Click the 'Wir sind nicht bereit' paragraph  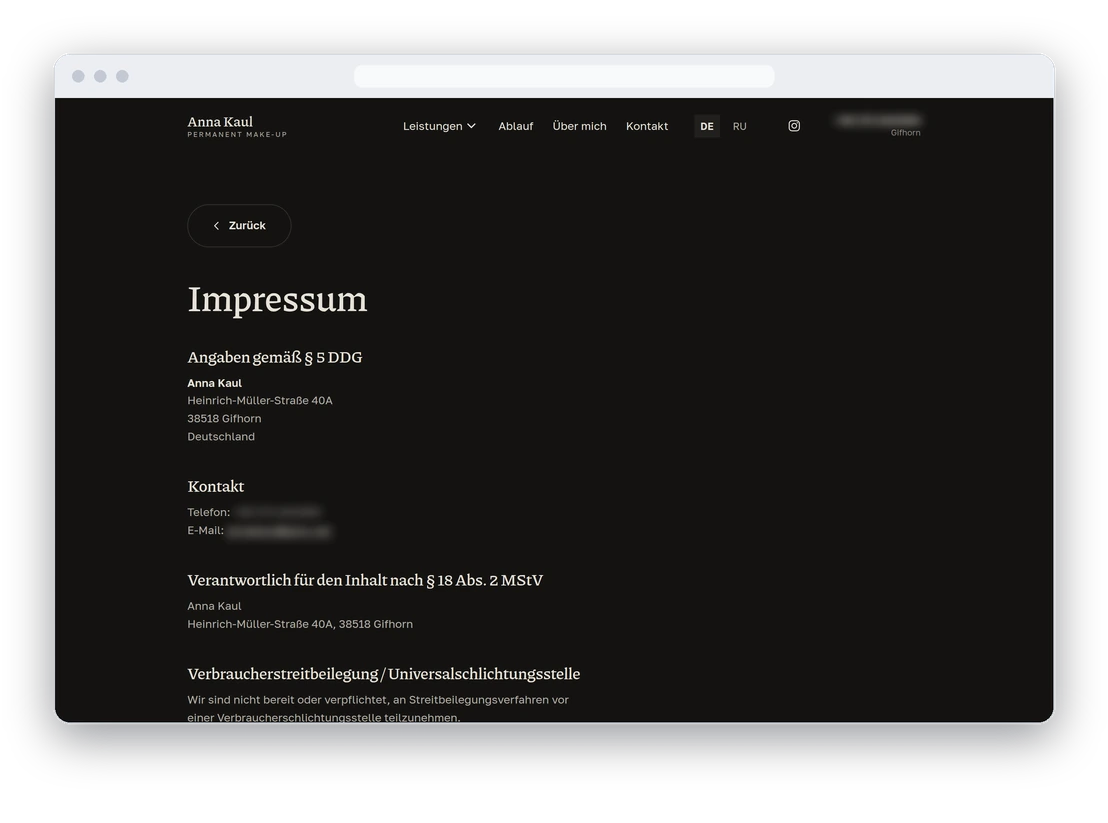click(377, 709)
